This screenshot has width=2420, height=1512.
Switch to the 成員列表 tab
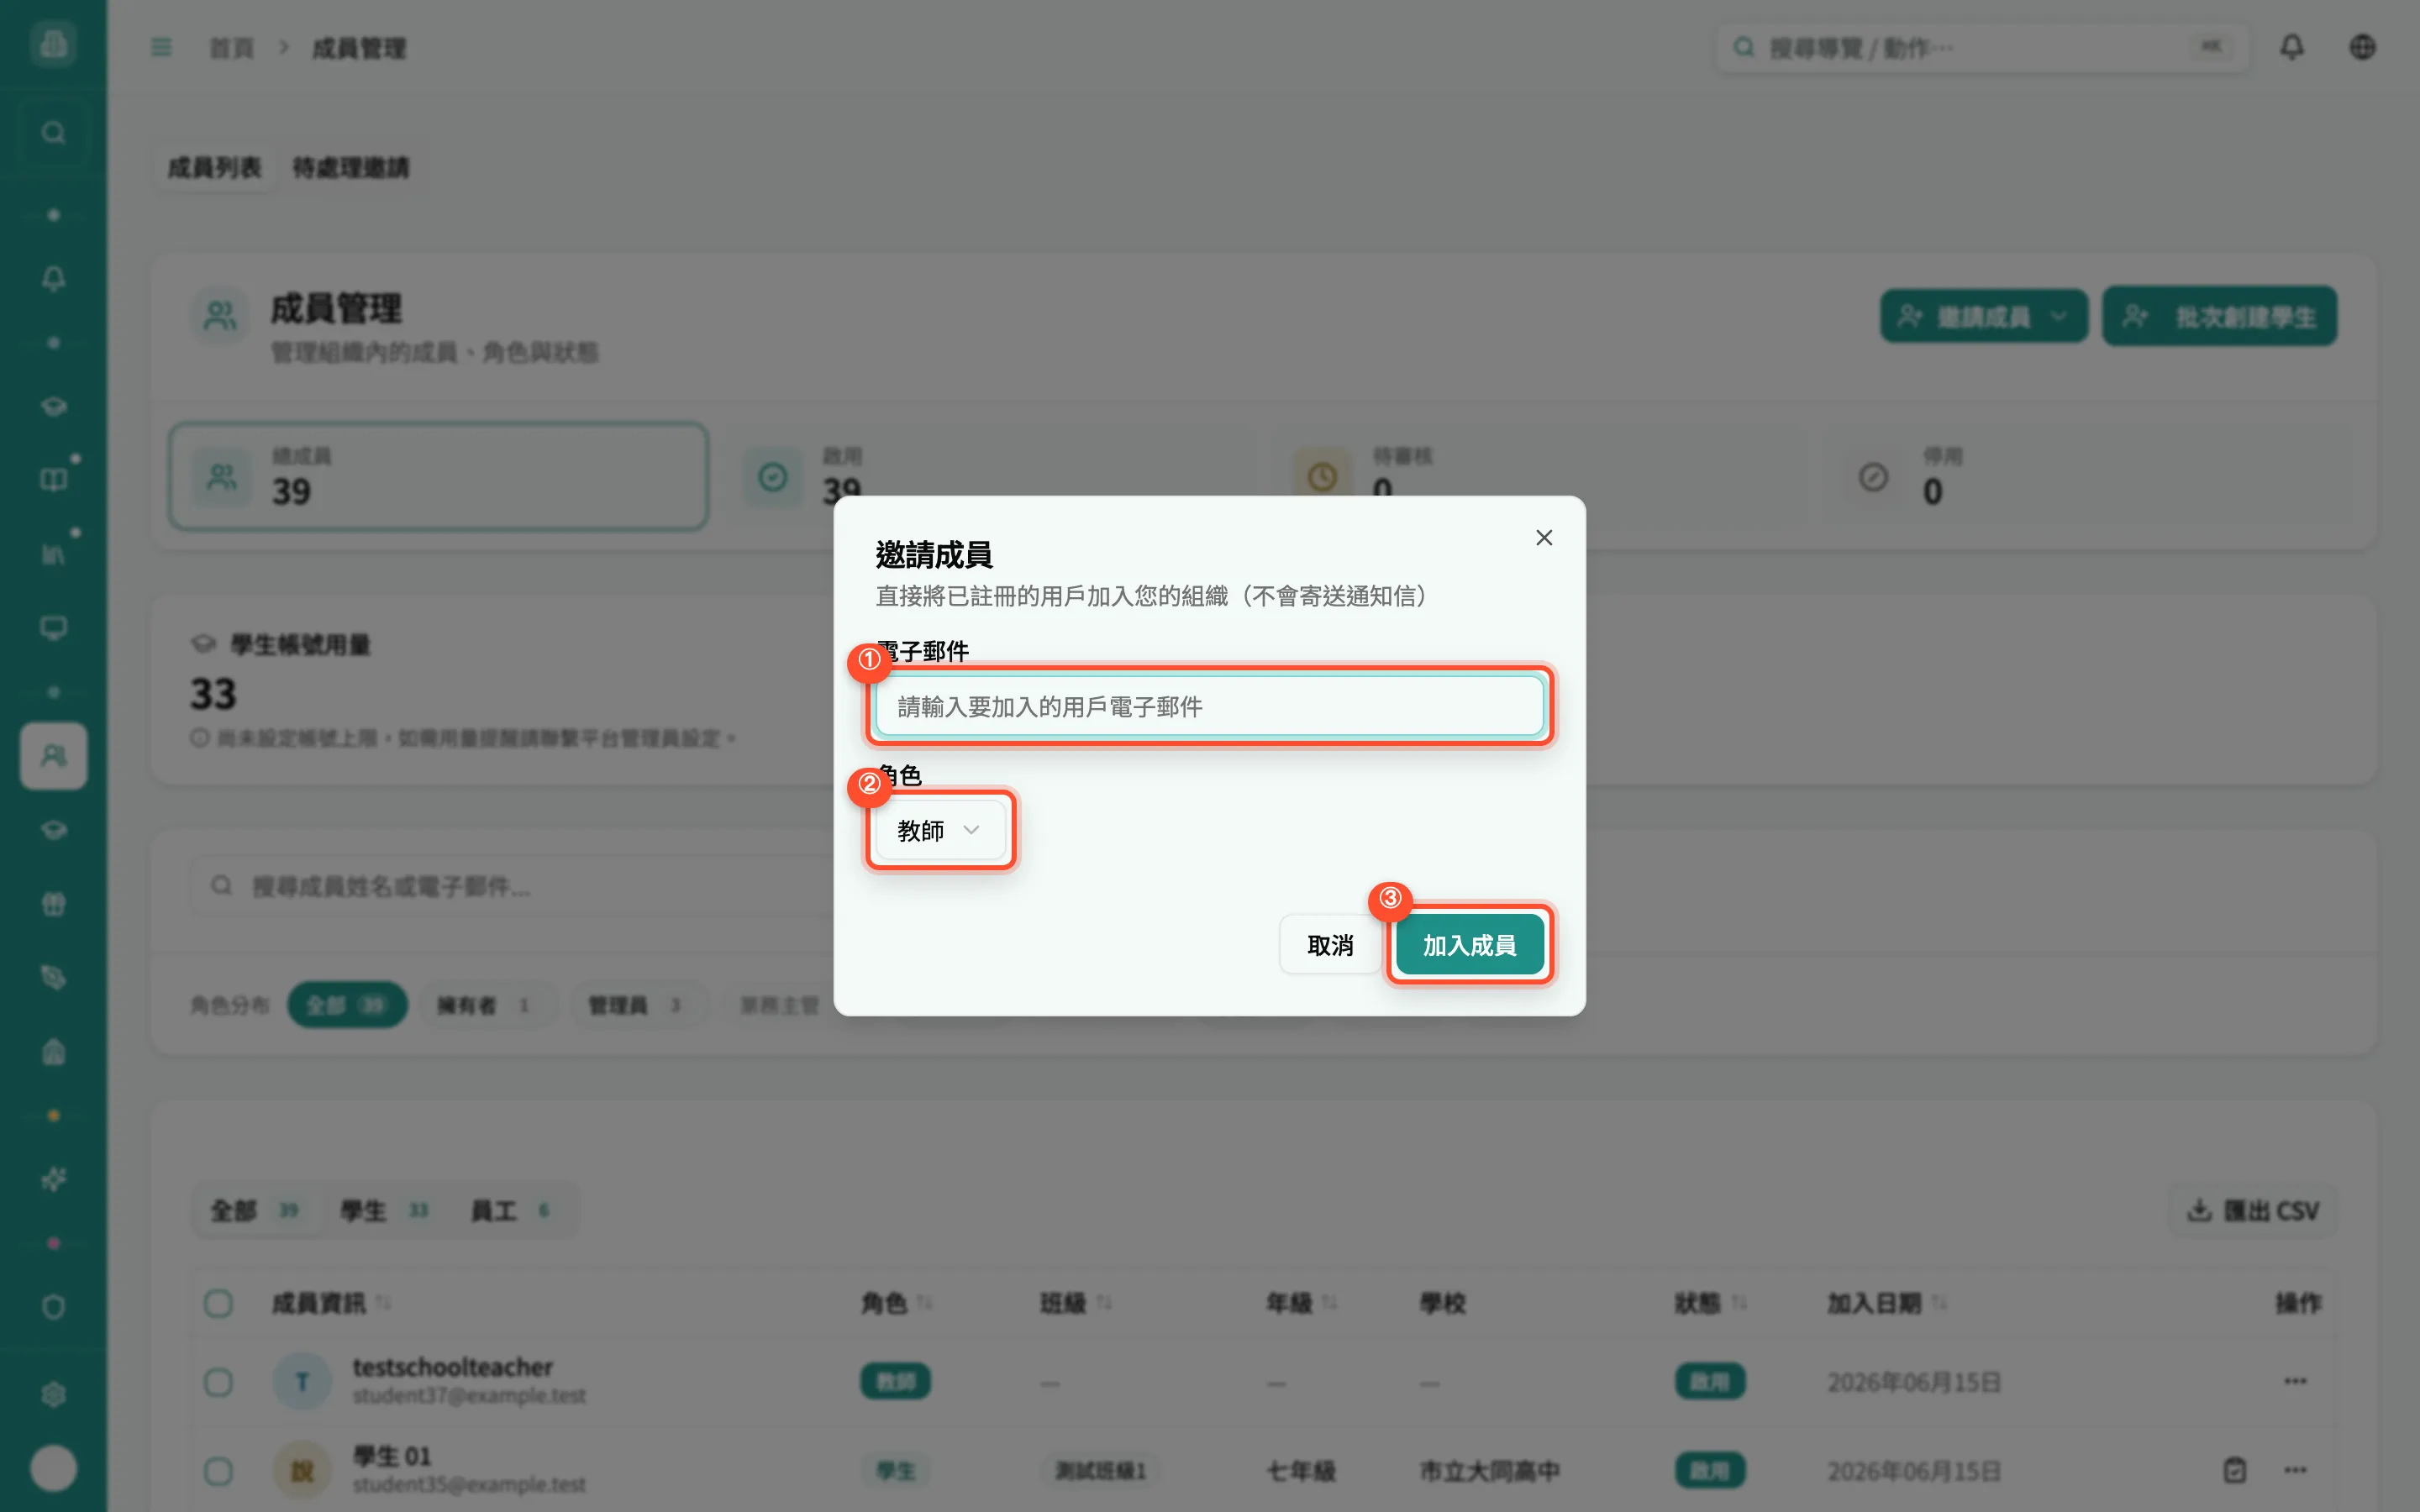[x=214, y=167]
